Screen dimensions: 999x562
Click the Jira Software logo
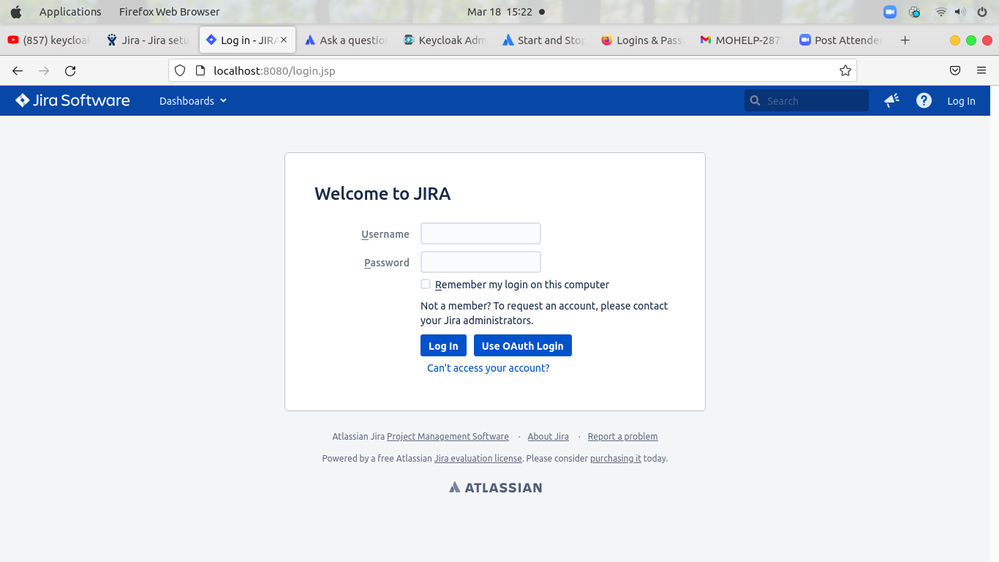pyautogui.click(x=73, y=101)
